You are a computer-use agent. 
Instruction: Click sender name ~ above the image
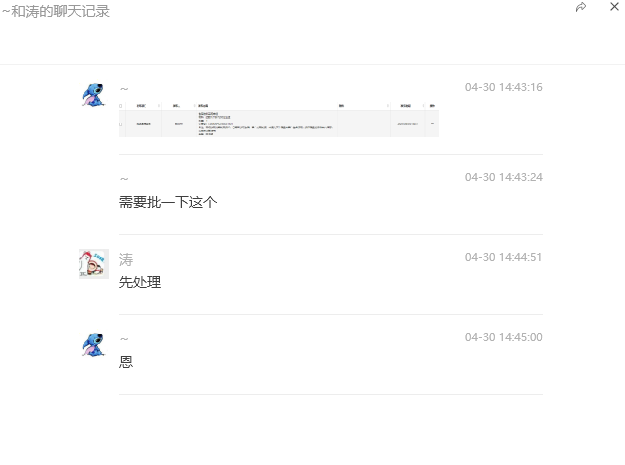point(124,89)
